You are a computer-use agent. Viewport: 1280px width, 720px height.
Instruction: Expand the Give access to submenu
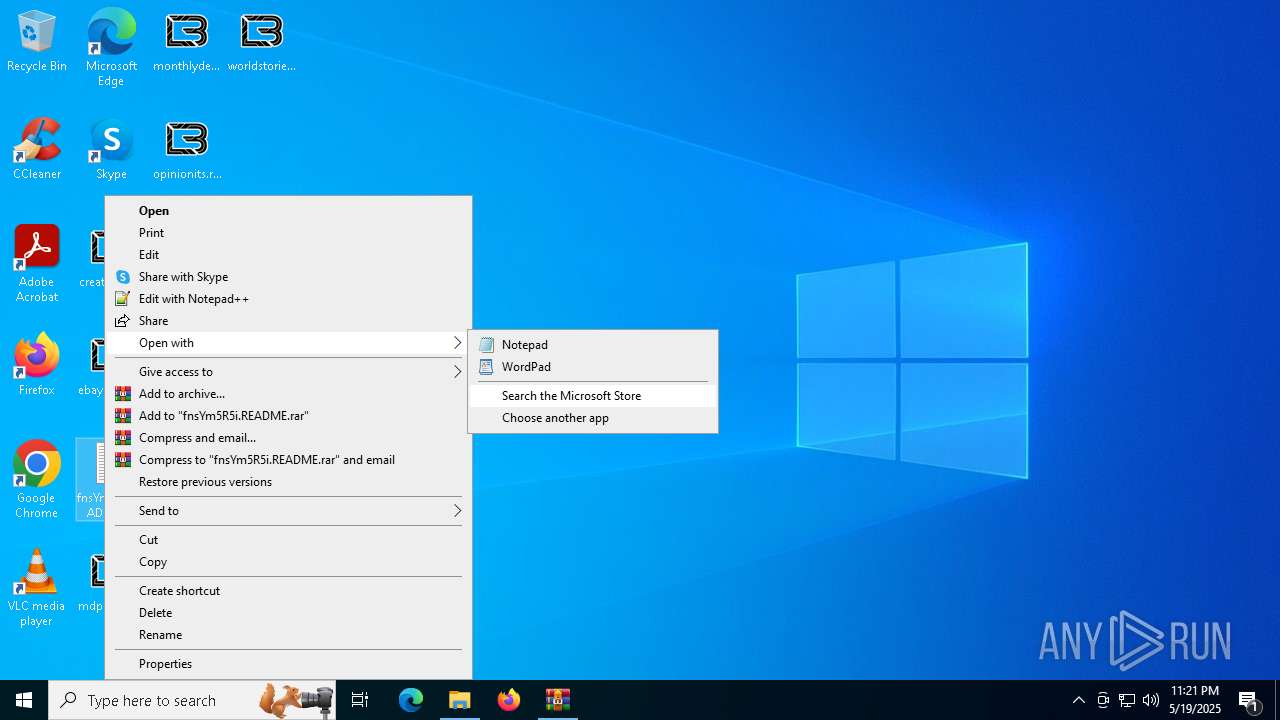point(288,372)
